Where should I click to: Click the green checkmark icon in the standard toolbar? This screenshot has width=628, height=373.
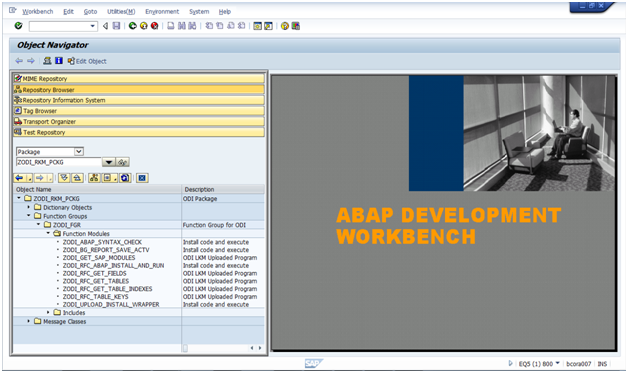[18, 26]
